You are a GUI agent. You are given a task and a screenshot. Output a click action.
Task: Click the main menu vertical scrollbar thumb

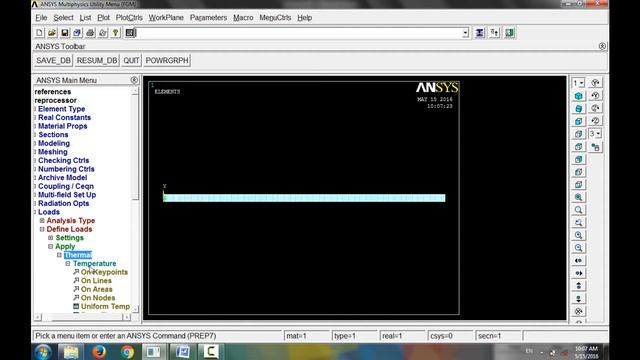point(135,147)
